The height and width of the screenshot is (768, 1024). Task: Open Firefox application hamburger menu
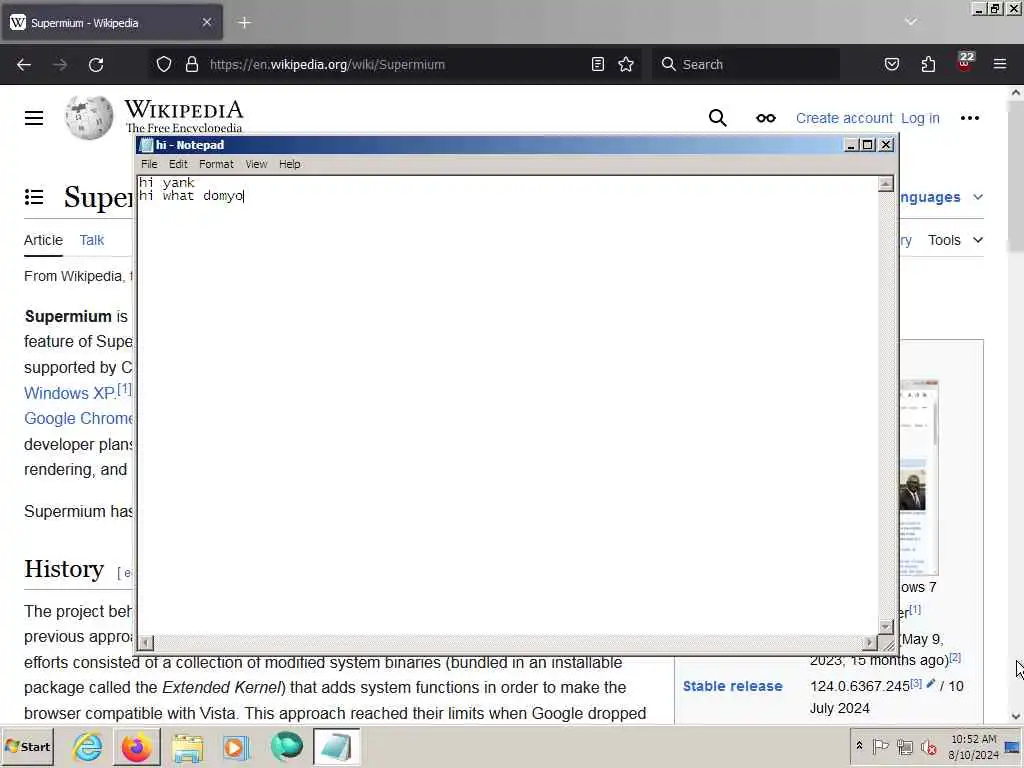[x=1000, y=64]
